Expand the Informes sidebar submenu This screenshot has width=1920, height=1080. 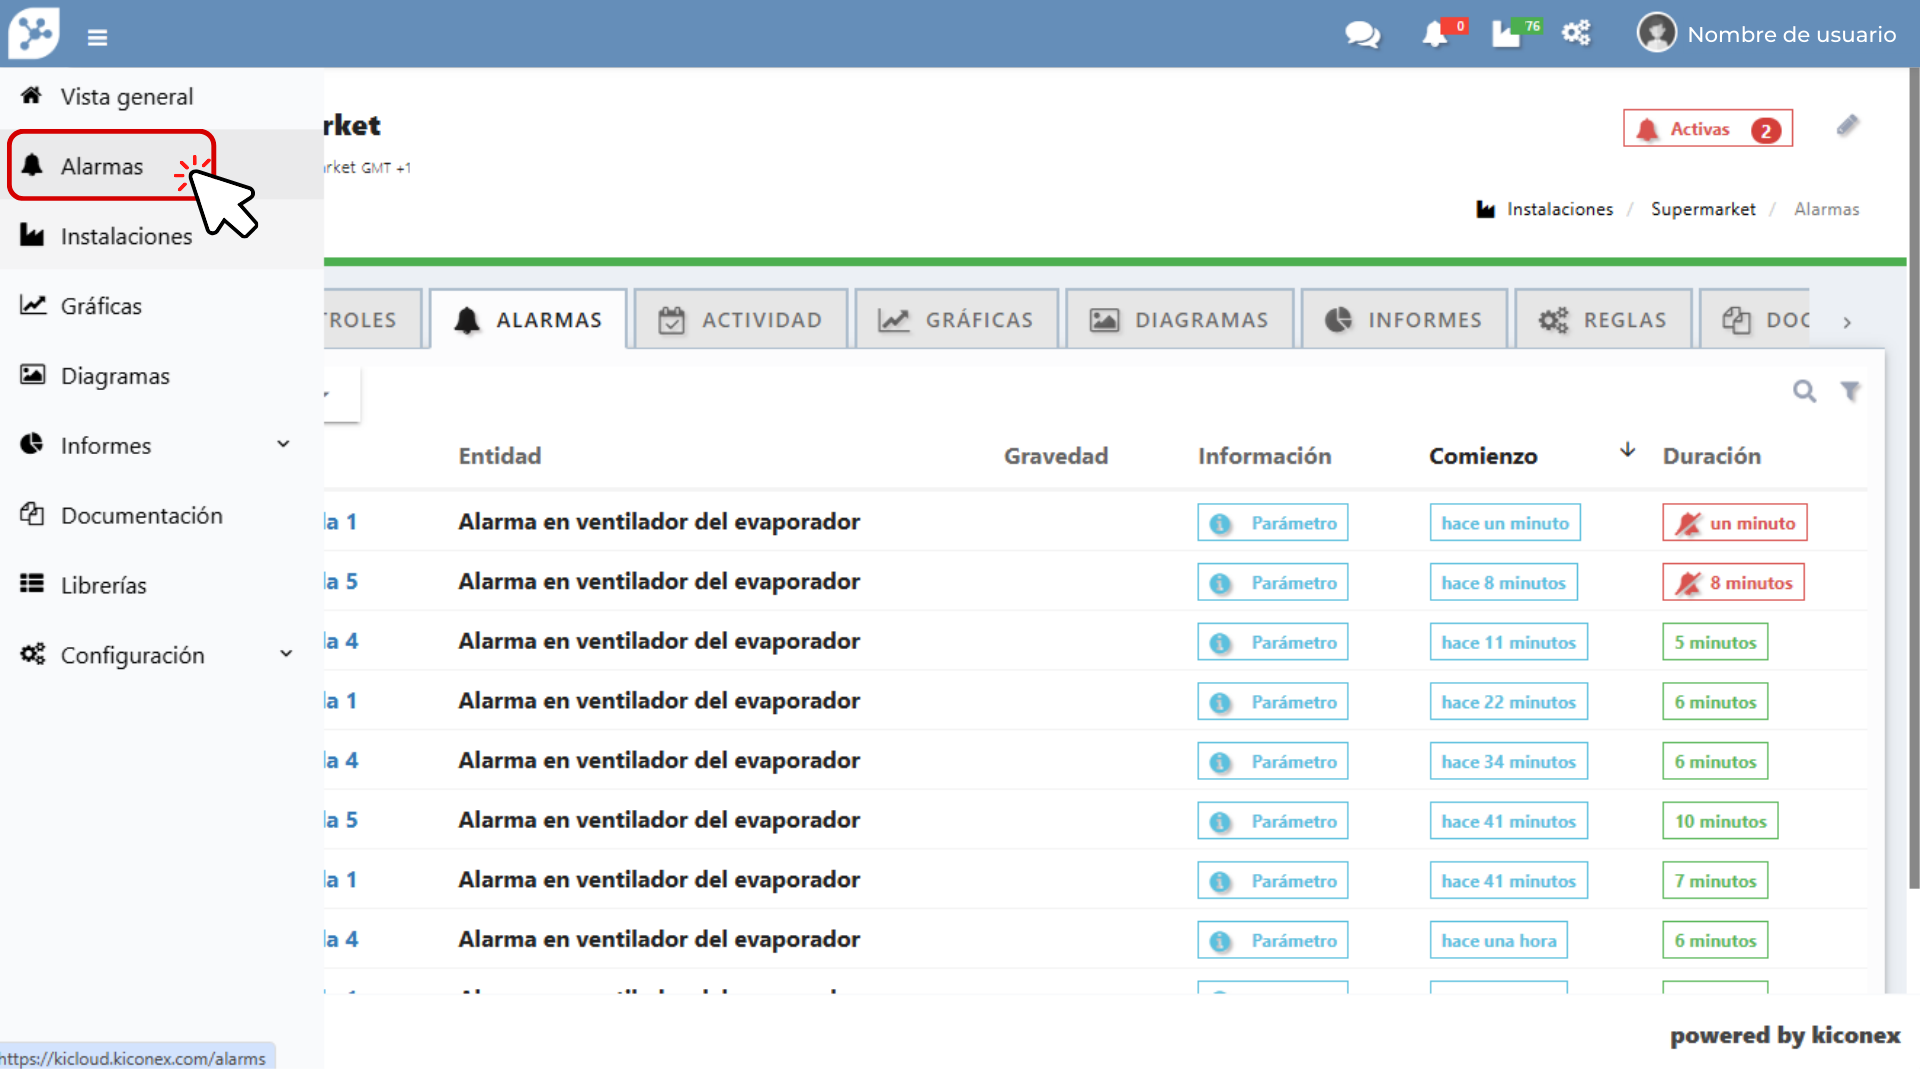point(283,445)
